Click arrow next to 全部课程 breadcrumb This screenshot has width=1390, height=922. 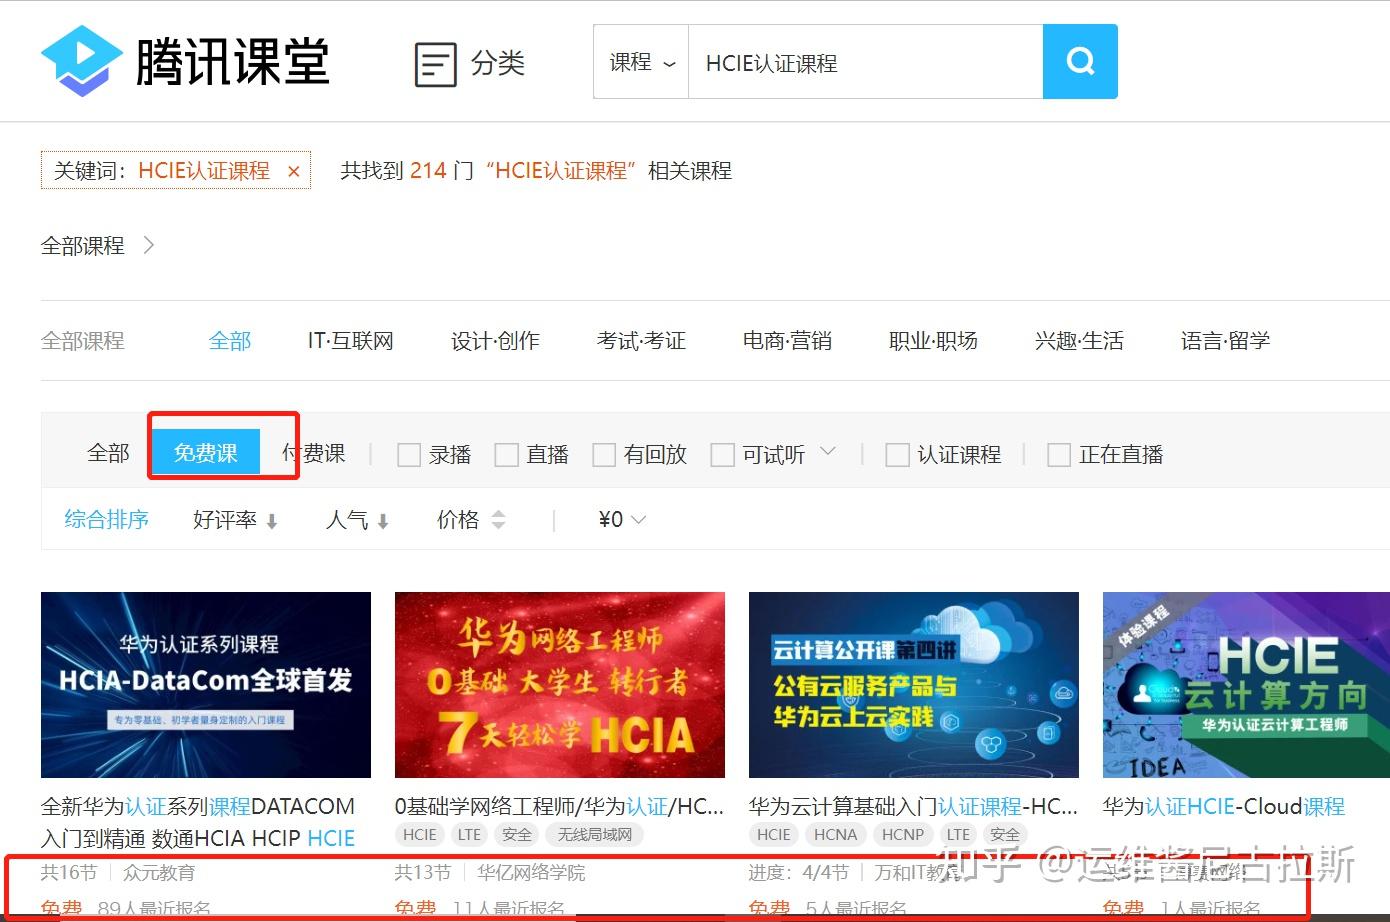tap(149, 245)
